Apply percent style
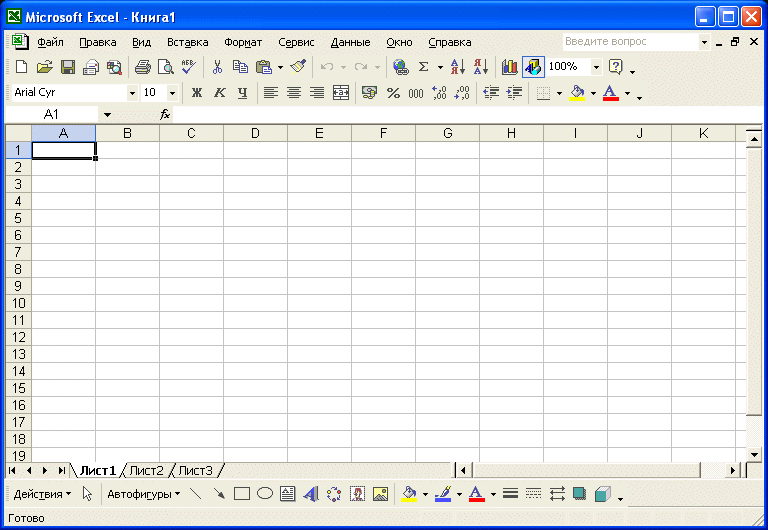This screenshot has width=768, height=530. pyautogui.click(x=393, y=93)
